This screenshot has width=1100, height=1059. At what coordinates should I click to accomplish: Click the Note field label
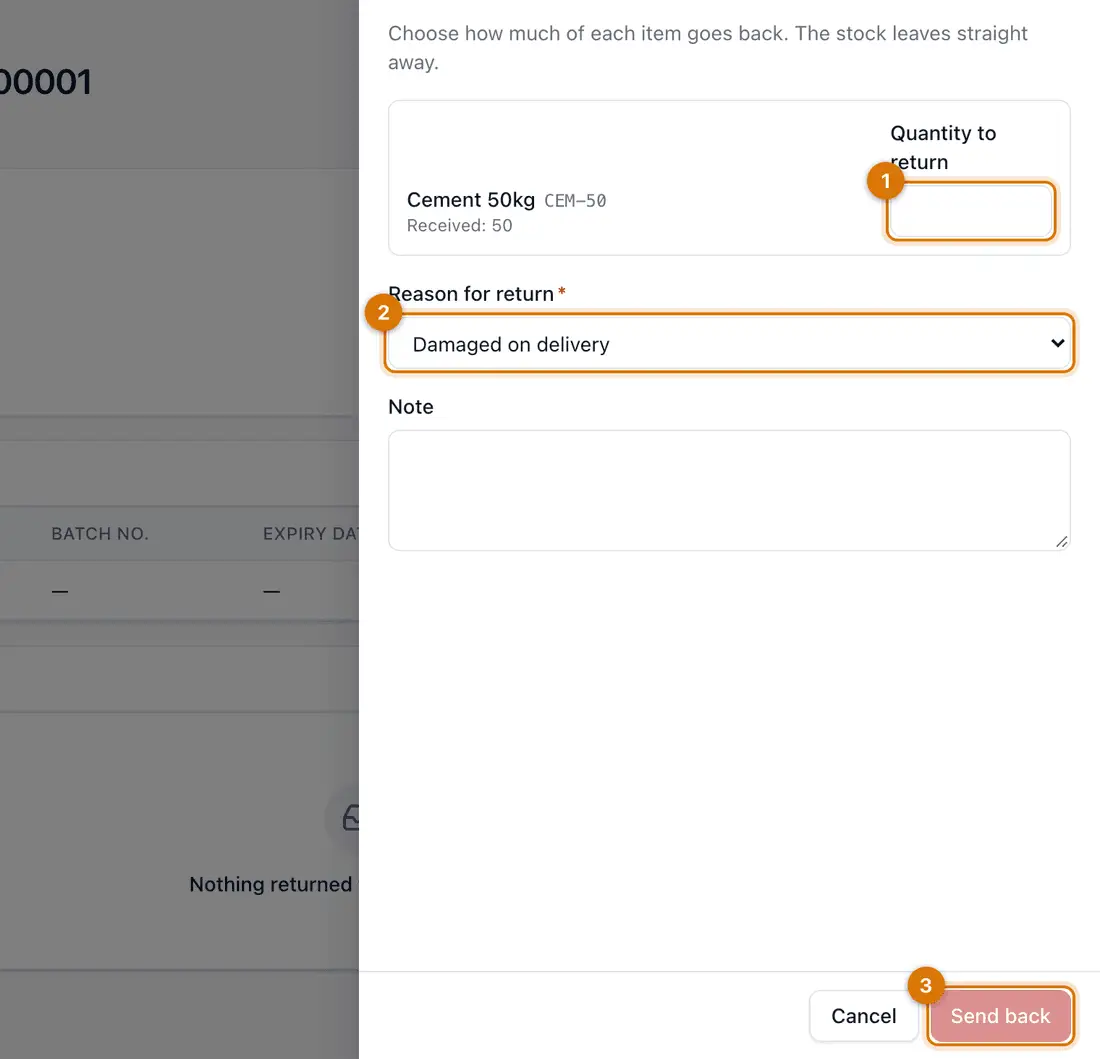[411, 407]
